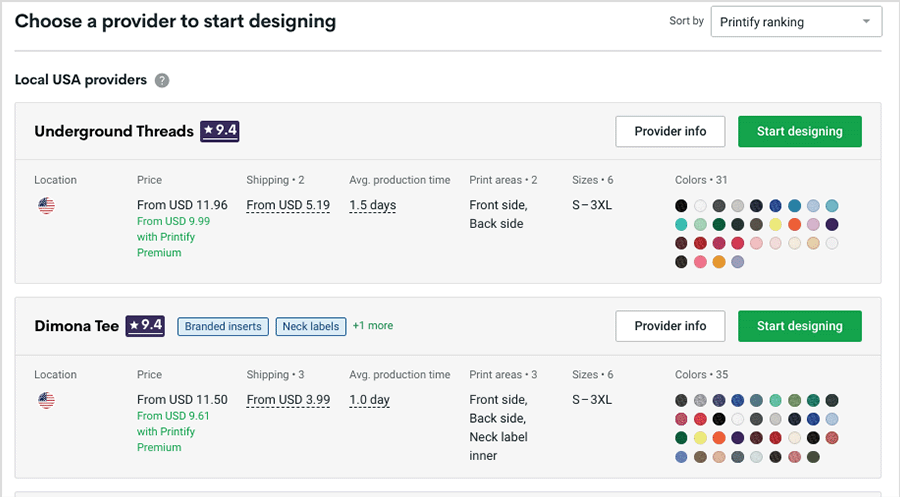Click the From USD 11.50 price
Image resolution: width=900 pixels, height=497 pixels.
tap(182, 399)
